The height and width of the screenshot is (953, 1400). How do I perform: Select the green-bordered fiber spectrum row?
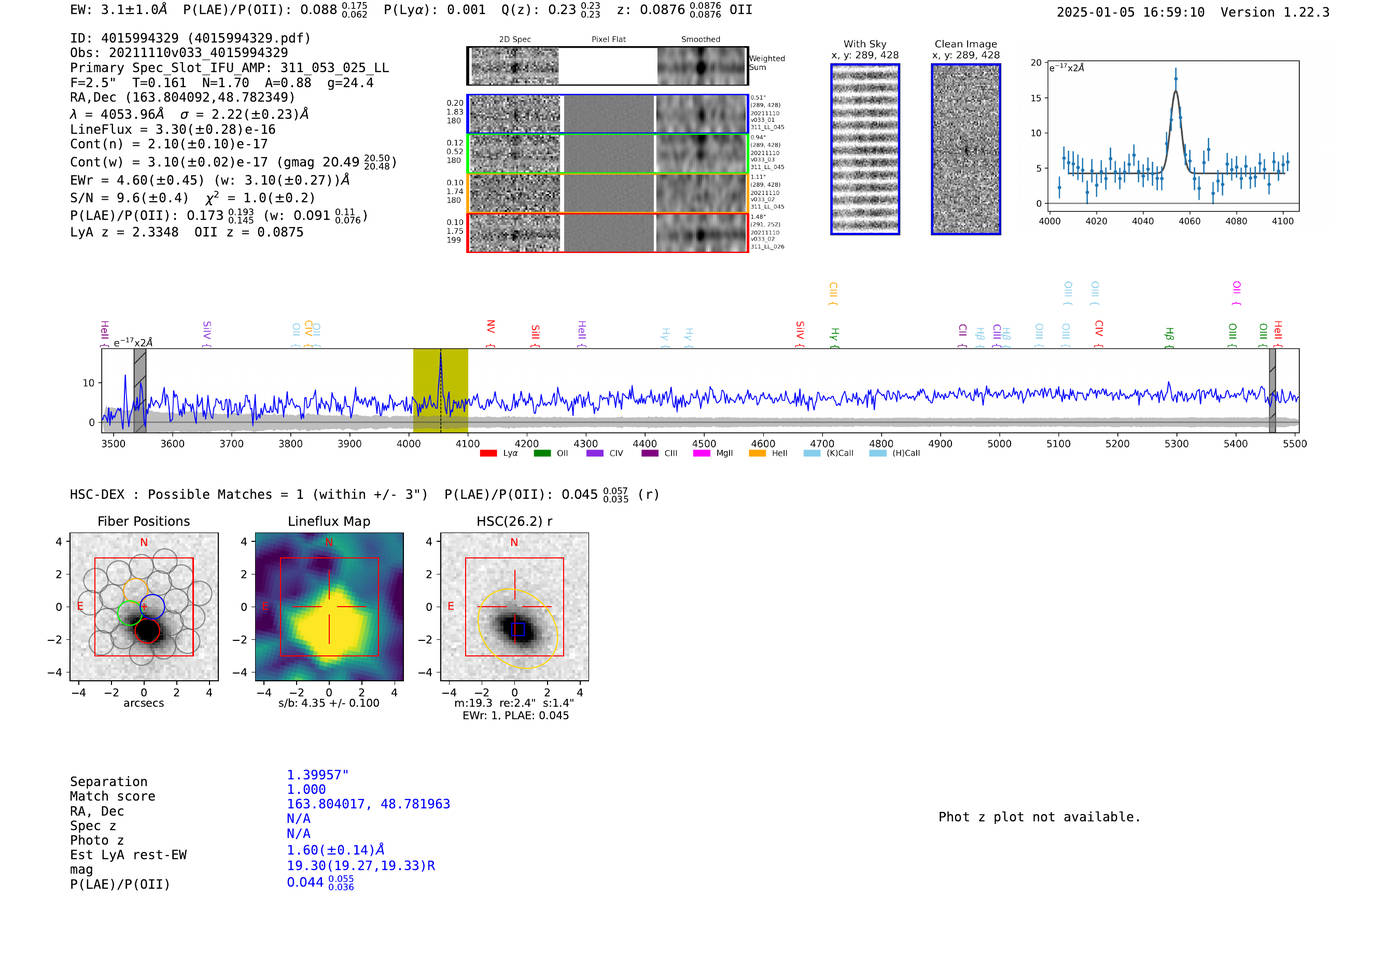[x=607, y=154]
